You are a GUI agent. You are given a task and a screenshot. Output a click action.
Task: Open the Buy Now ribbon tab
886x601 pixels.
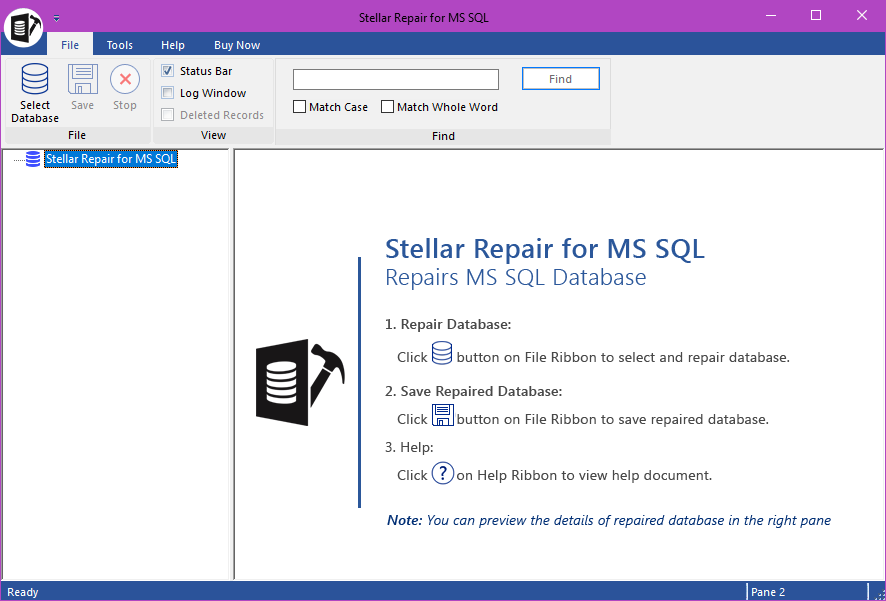(x=236, y=44)
